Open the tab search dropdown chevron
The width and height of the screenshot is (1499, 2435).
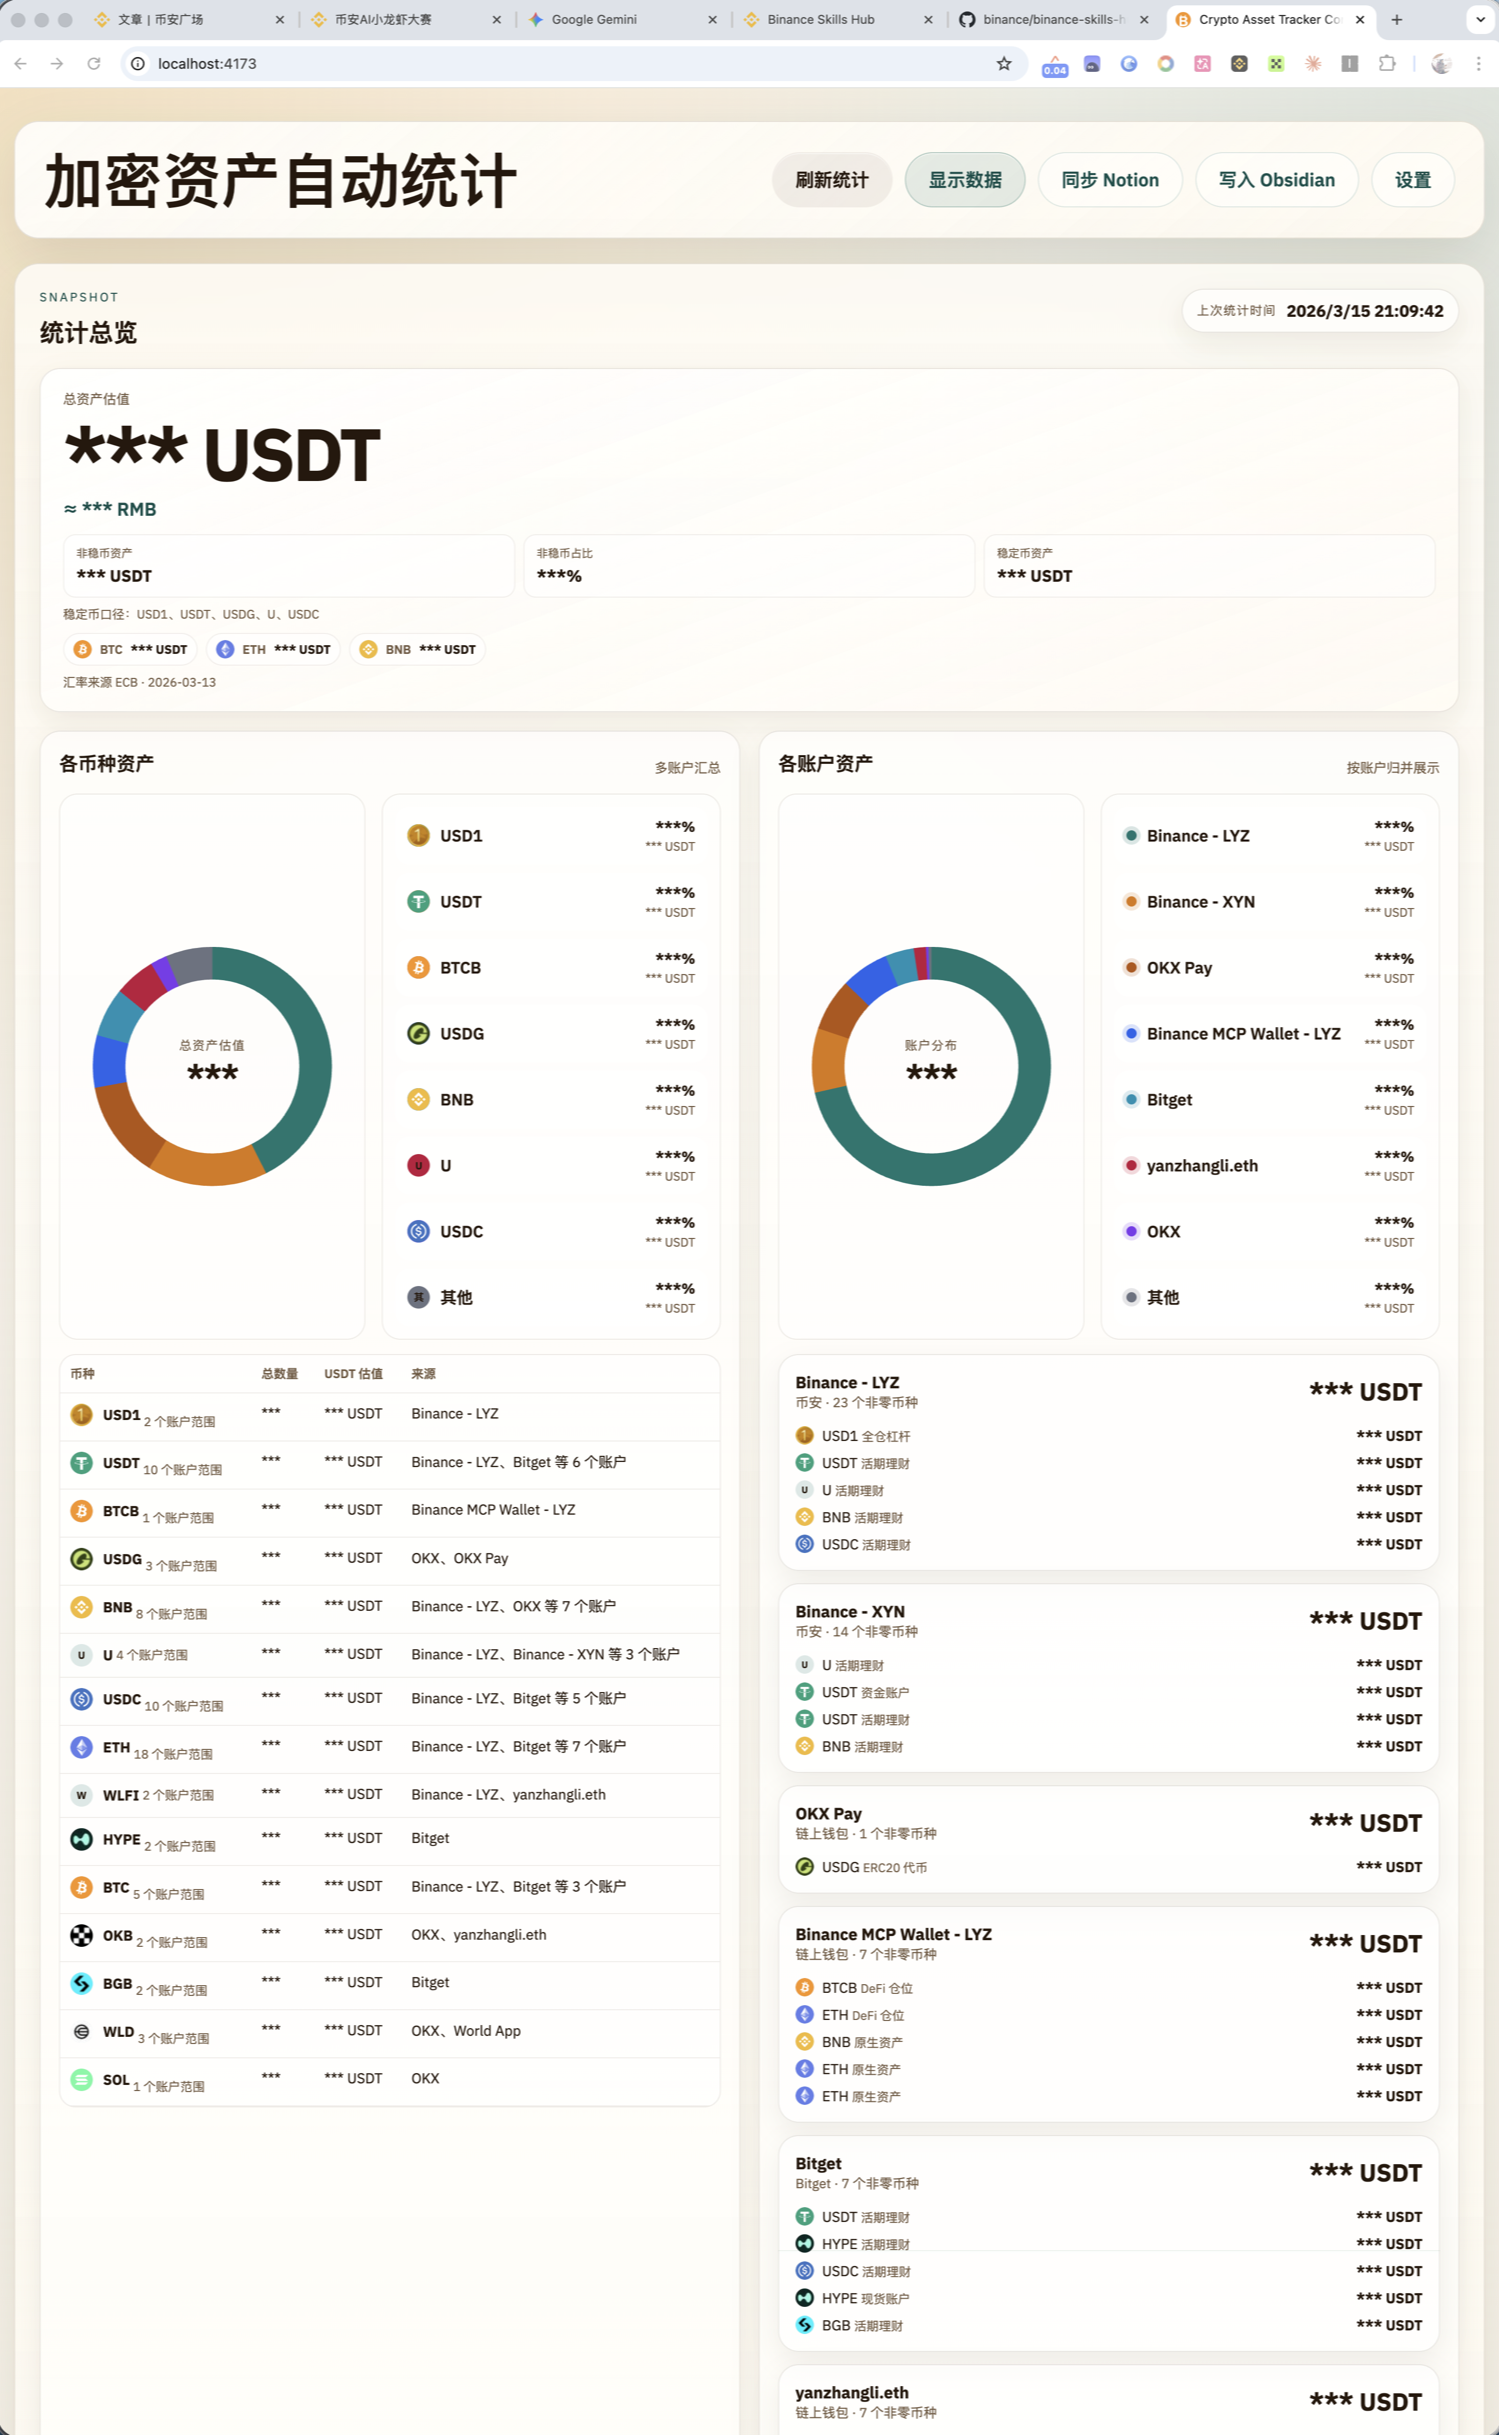[1480, 19]
